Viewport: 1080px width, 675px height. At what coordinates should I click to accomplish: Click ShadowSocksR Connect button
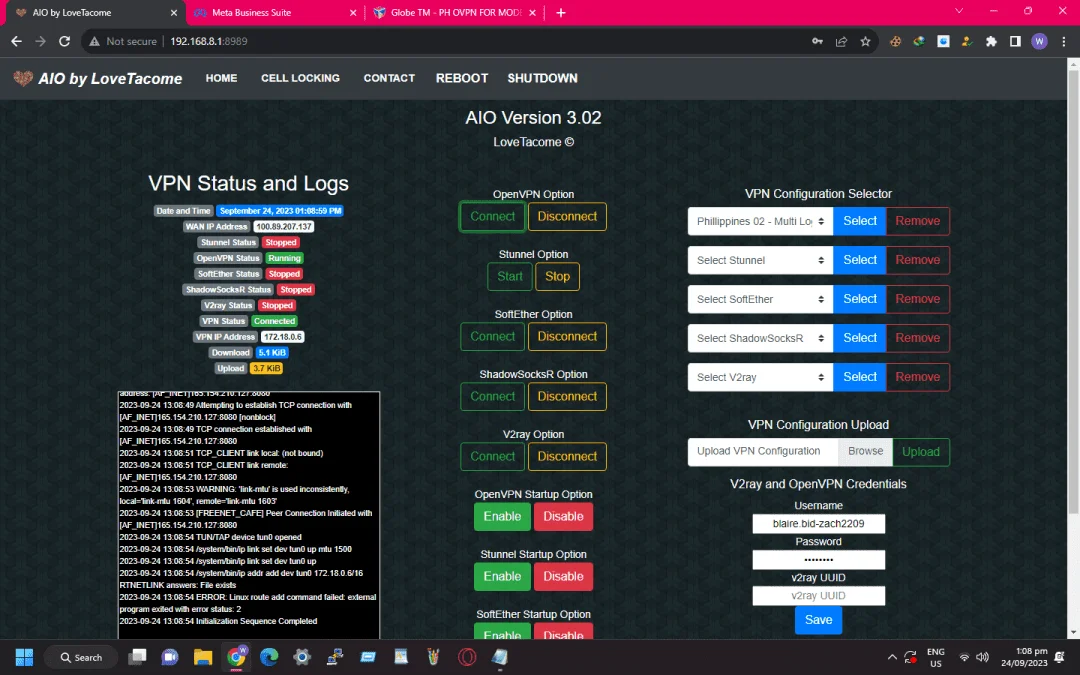coord(492,397)
